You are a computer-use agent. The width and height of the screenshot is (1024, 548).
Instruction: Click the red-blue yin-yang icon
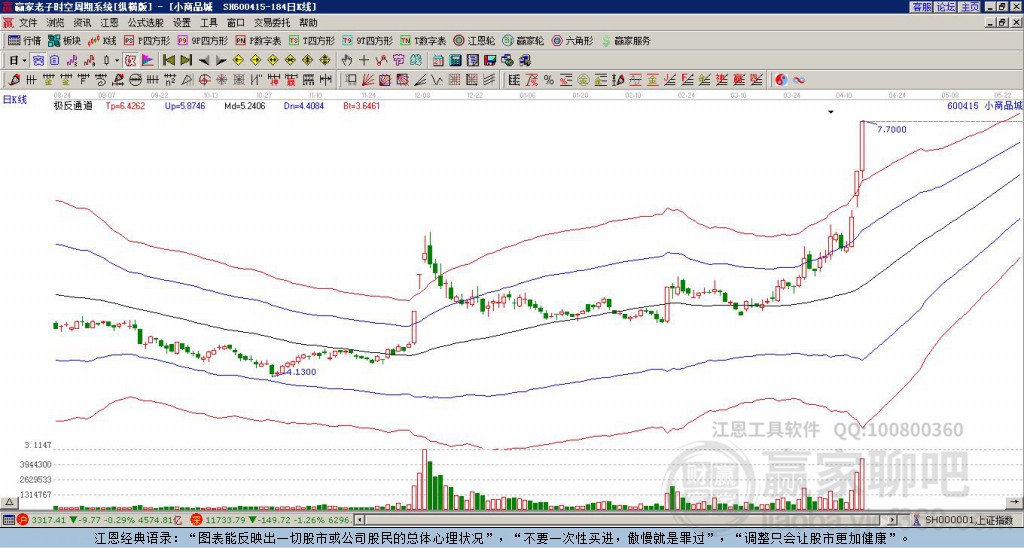tap(782, 80)
